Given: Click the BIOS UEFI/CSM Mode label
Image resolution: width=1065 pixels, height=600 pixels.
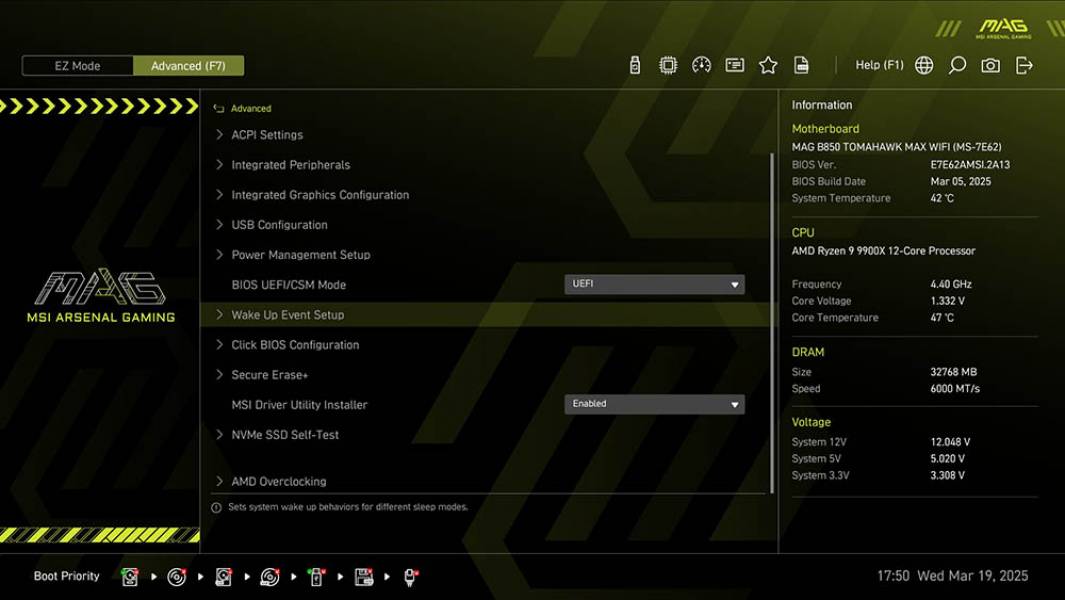Looking at the screenshot, I should (x=289, y=285).
